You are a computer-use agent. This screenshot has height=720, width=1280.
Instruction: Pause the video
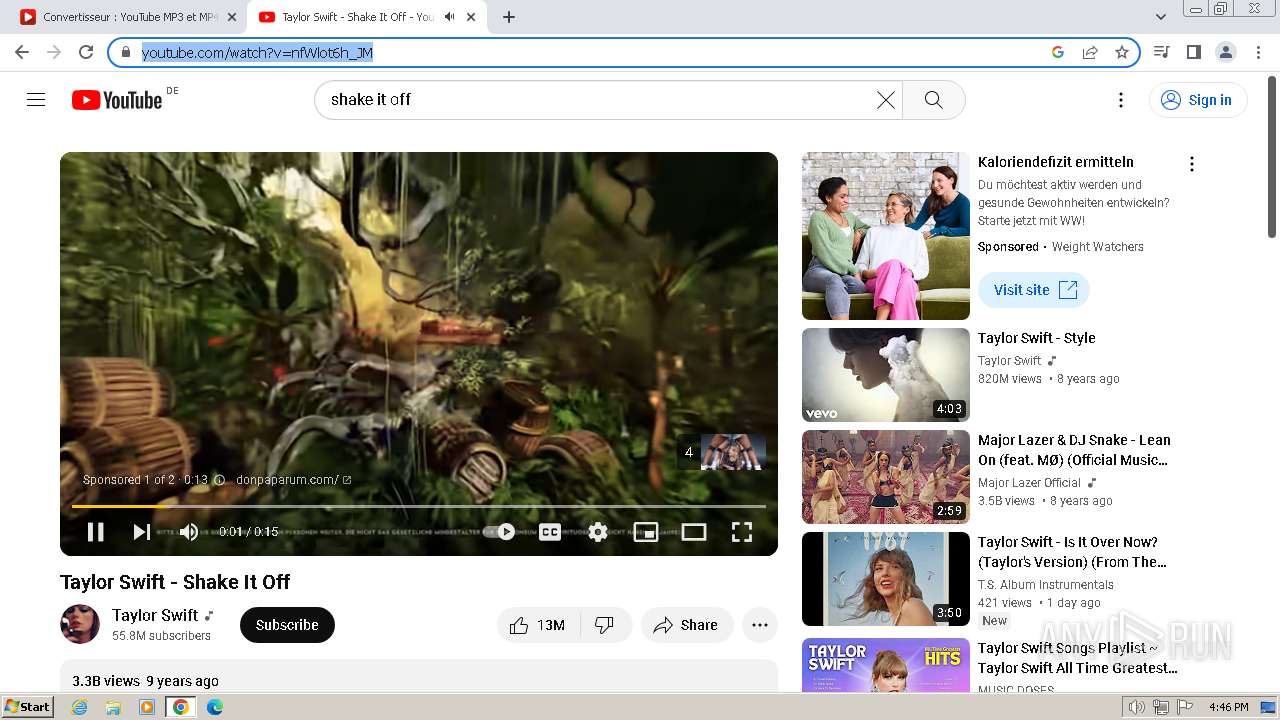[96, 532]
